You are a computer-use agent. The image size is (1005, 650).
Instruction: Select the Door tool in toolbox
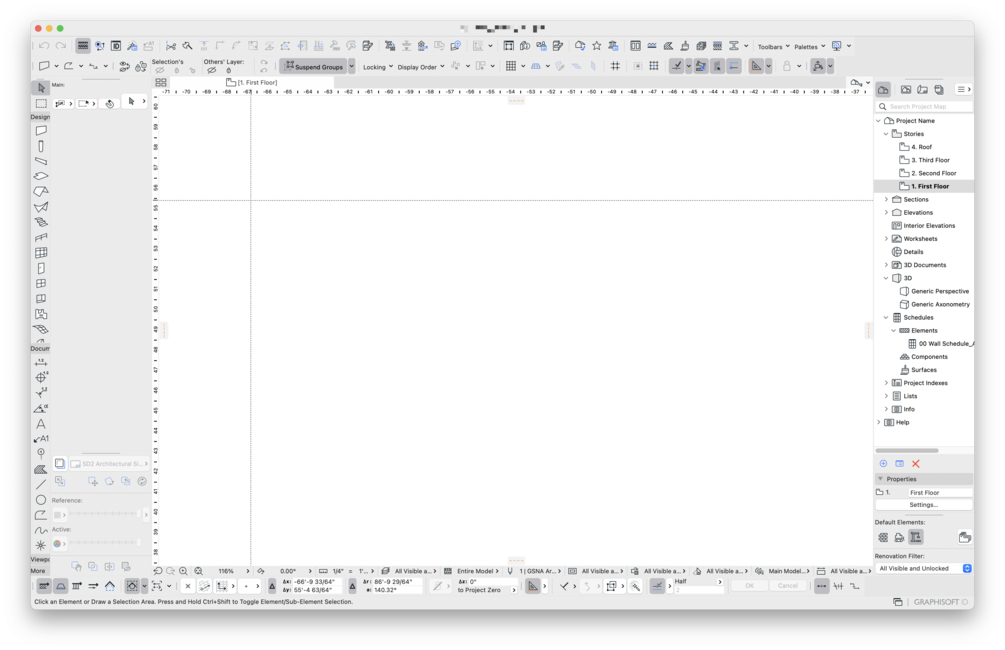[41, 268]
